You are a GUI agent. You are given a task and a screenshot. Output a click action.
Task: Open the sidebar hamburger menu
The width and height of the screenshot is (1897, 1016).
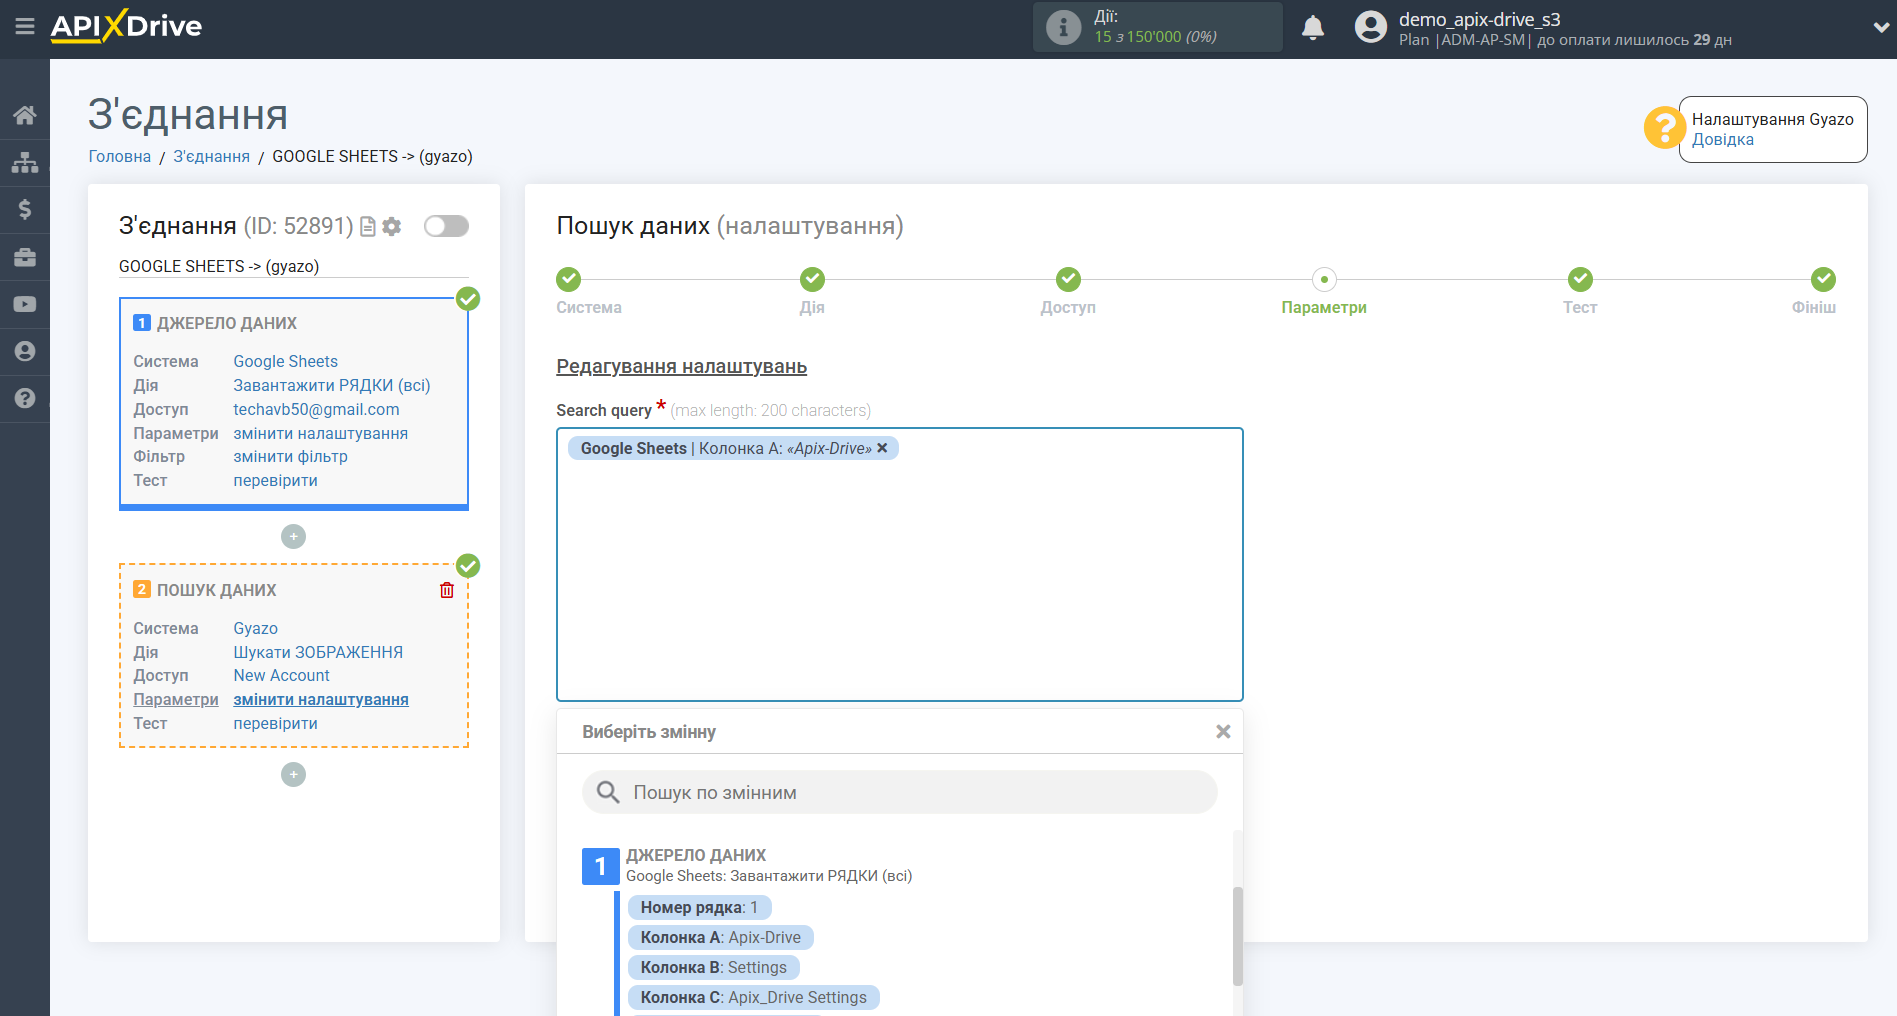pyautogui.click(x=25, y=28)
